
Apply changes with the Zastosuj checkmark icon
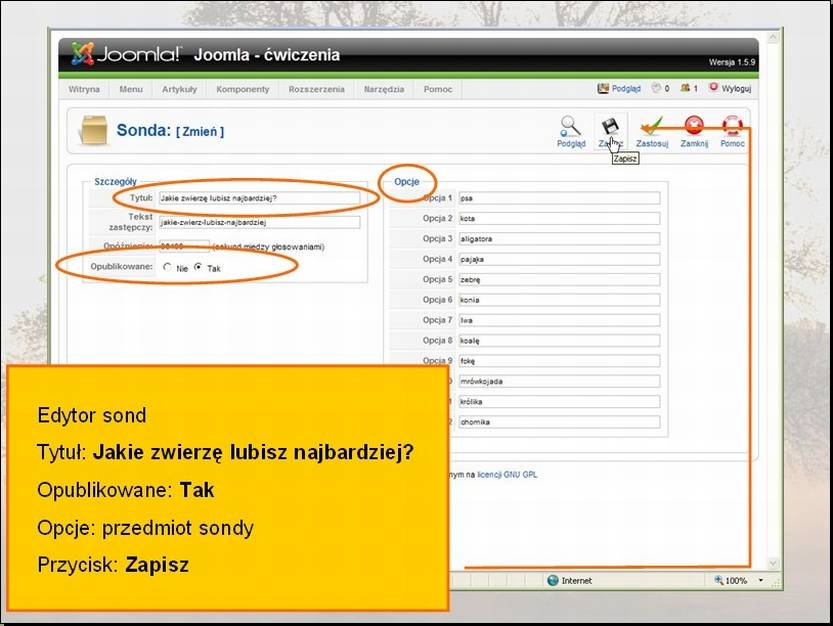point(652,126)
